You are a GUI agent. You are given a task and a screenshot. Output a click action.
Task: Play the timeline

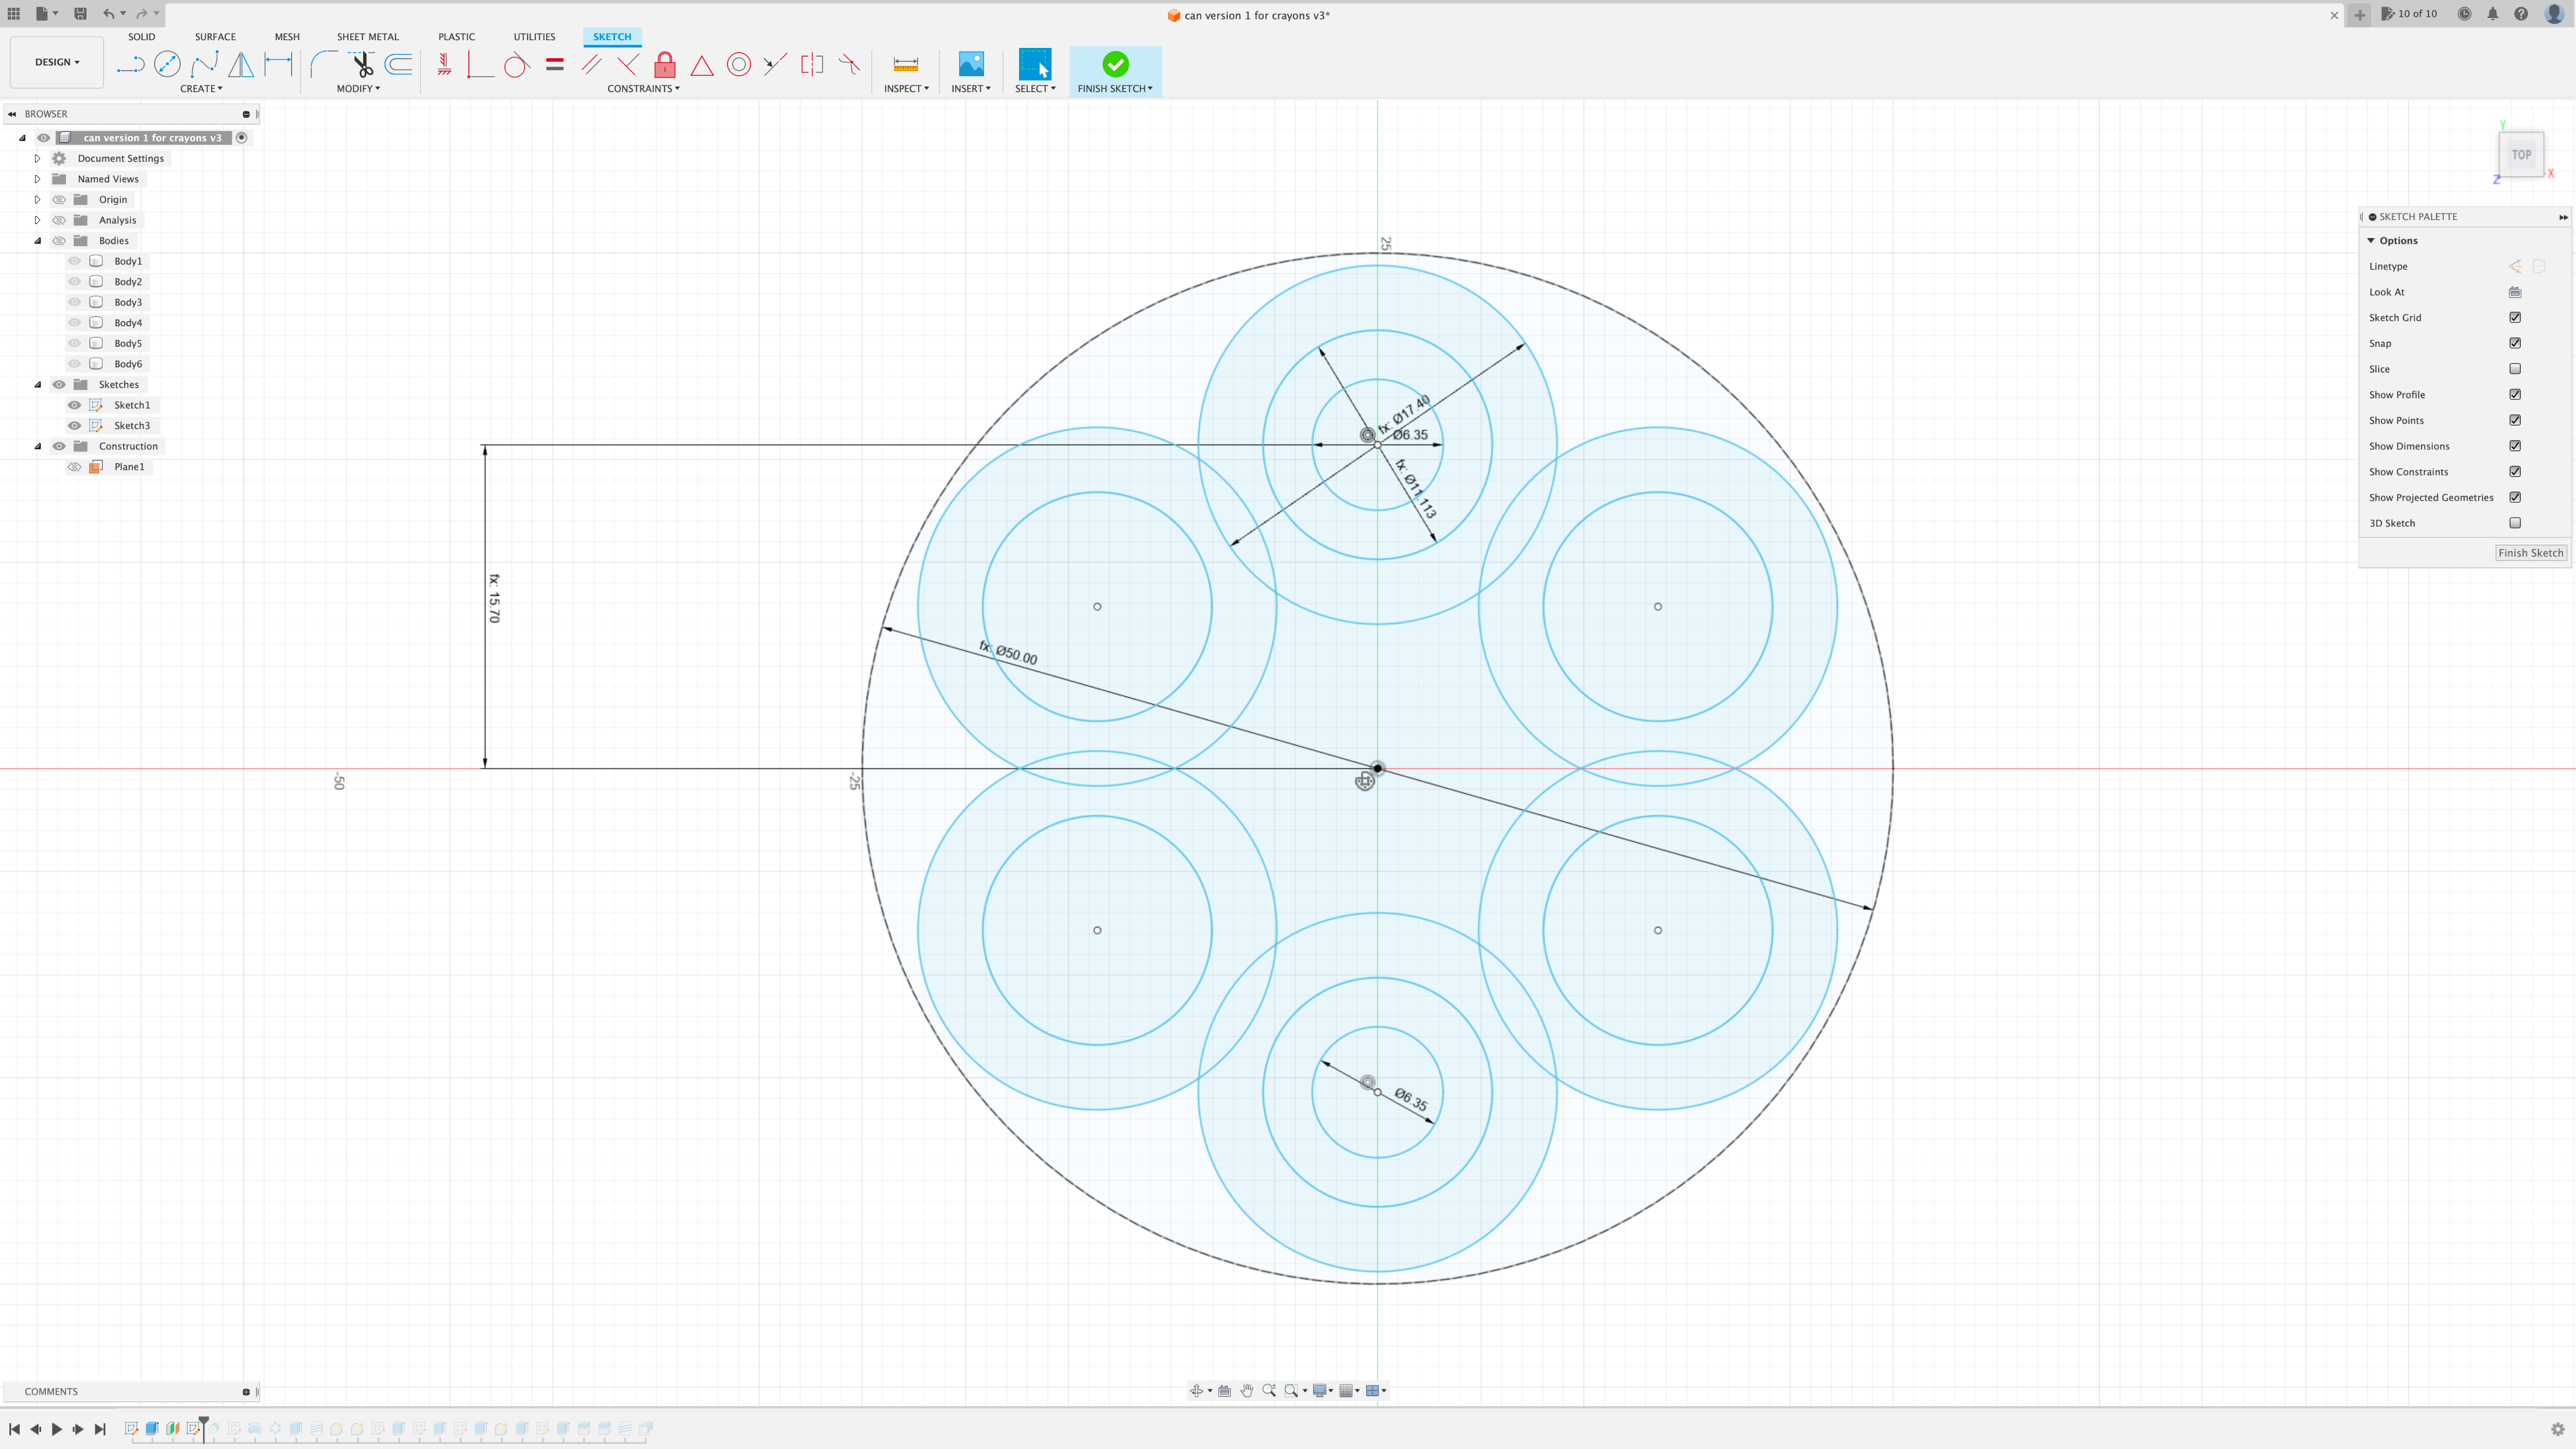click(x=57, y=1430)
